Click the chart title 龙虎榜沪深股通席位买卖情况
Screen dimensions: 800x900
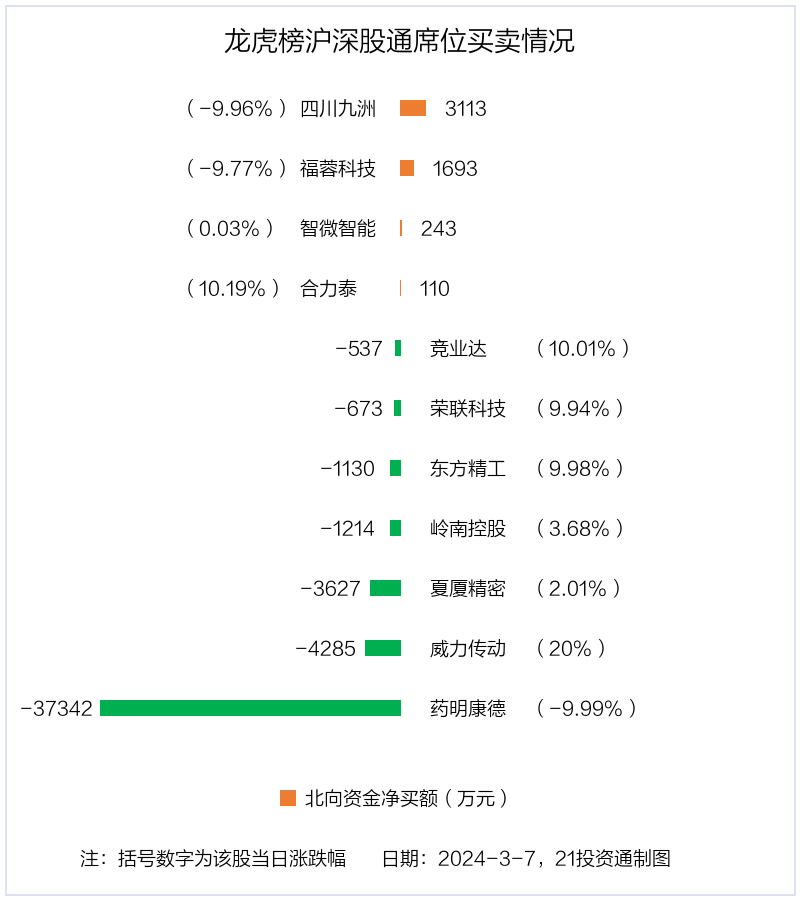[399, 41]
